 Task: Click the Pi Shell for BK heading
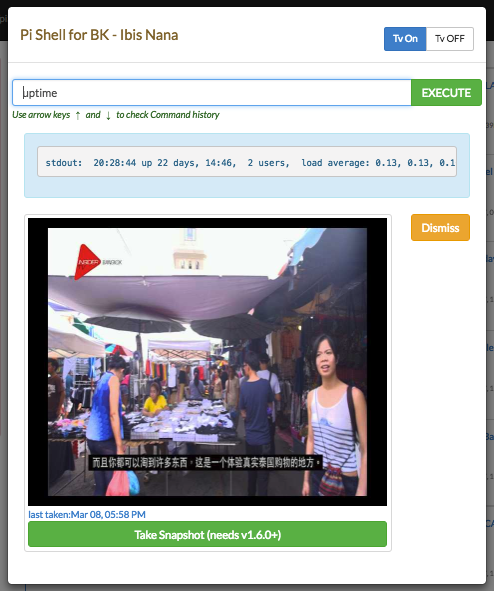pyautogui.click(x=99, y=35)
